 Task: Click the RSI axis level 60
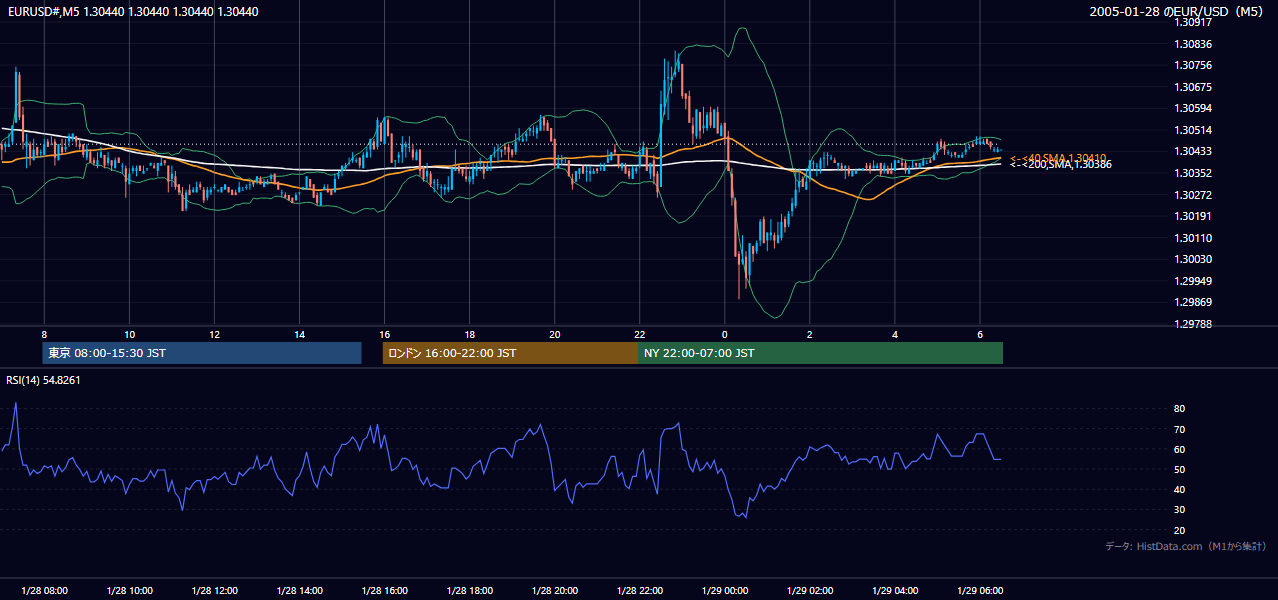(1180, 449)
